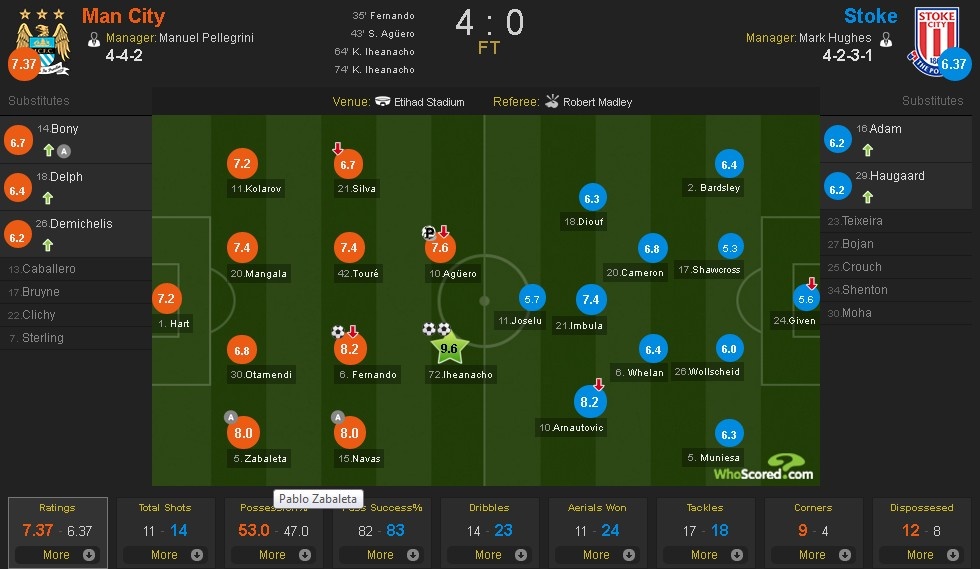Click the Stoke City club crest
Viewport: 980px width, 569px height.
pos(931,40)
